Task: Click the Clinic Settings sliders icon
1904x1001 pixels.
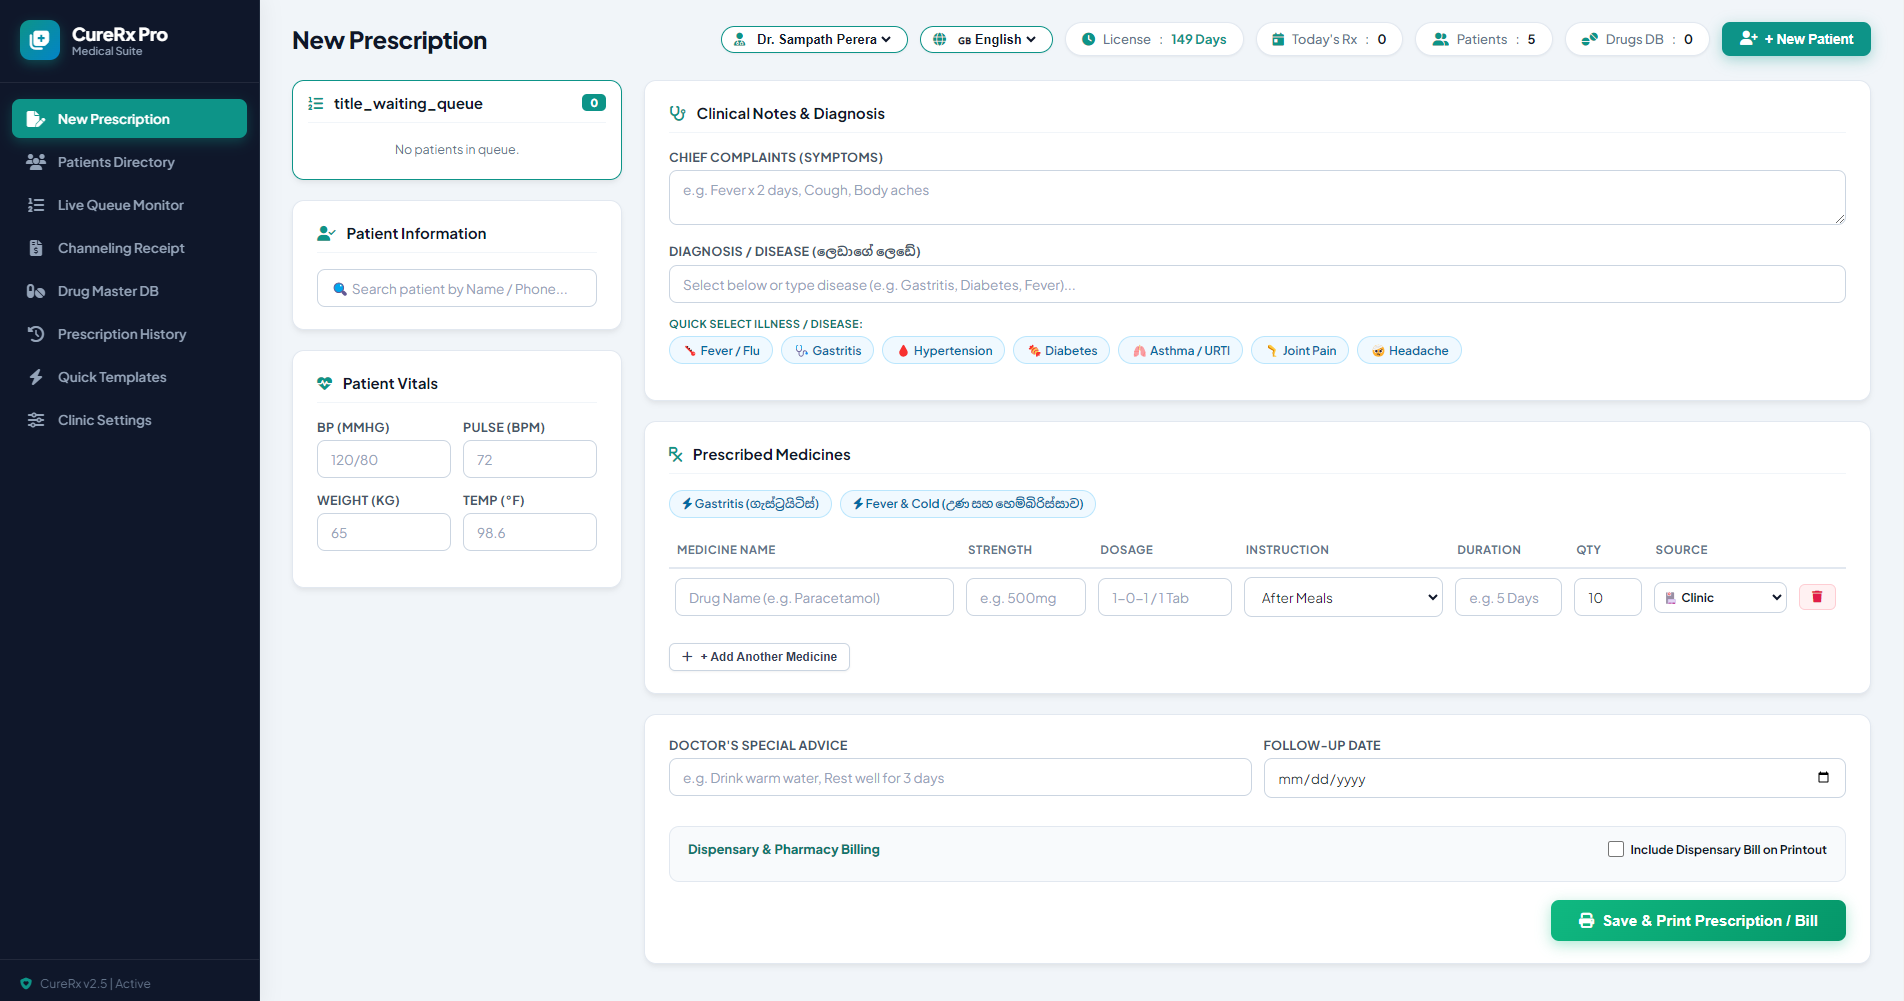Action: [x=36, y=420]
